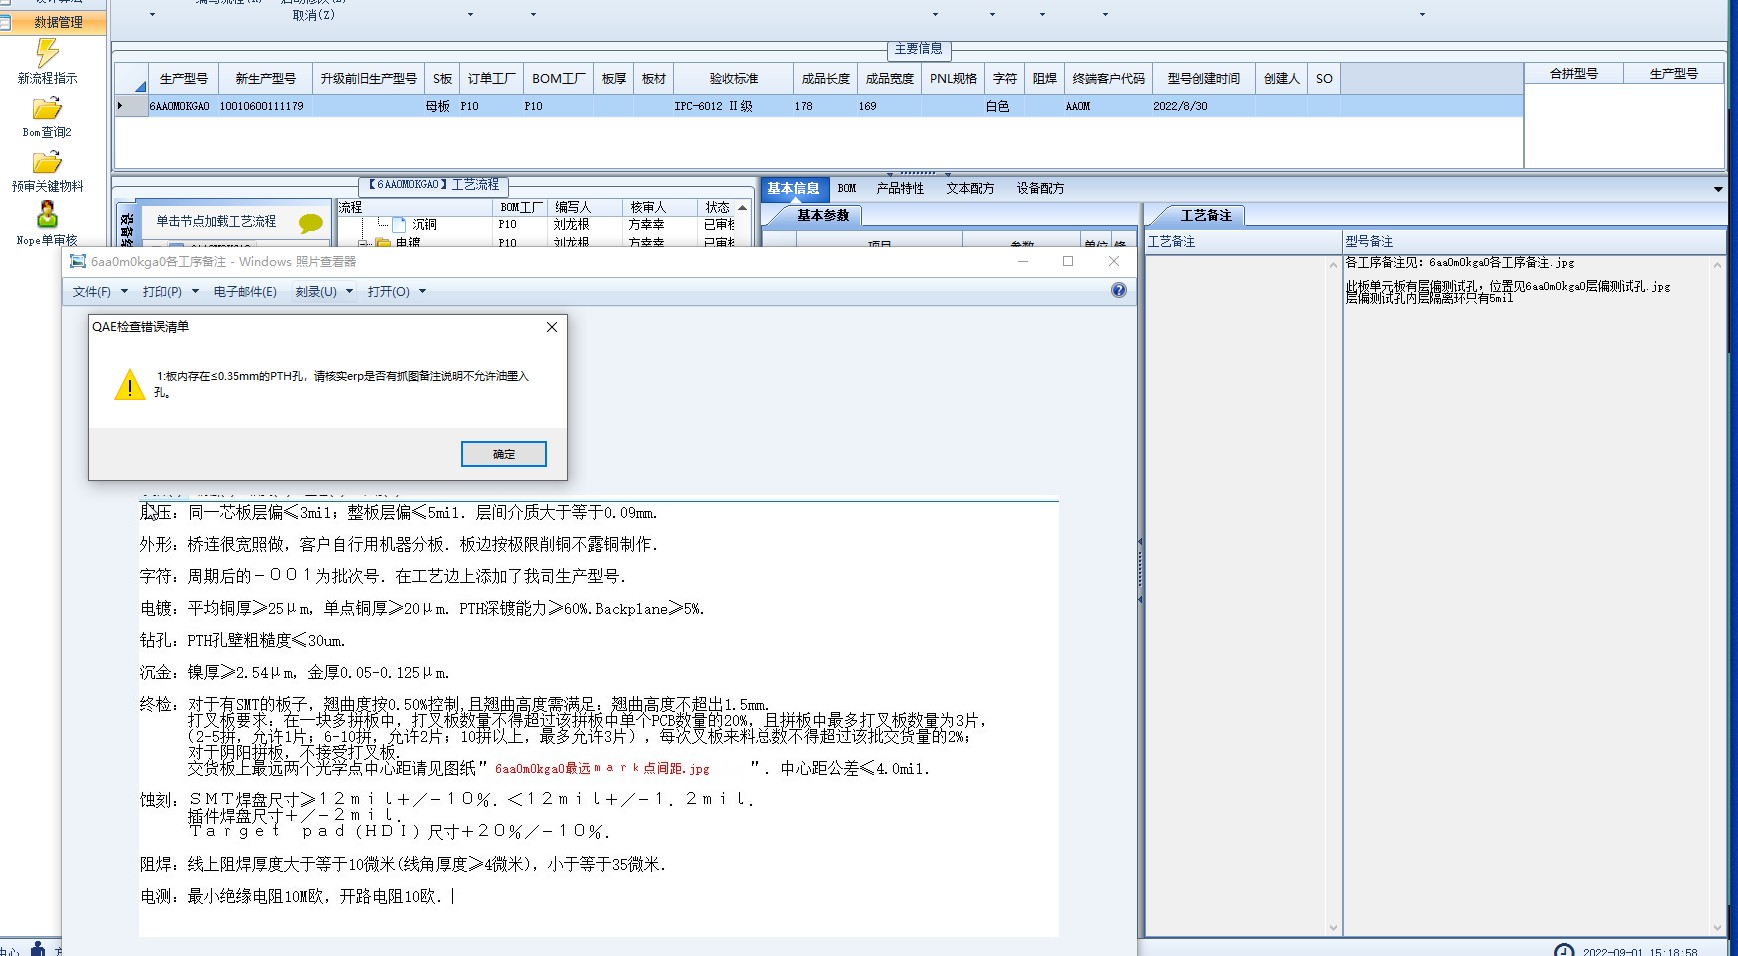Viewport: 1738px width, 956px height.
Task: Click the 型号备注 panel scroll-up arrow
Action: (x=1718, y=265)
